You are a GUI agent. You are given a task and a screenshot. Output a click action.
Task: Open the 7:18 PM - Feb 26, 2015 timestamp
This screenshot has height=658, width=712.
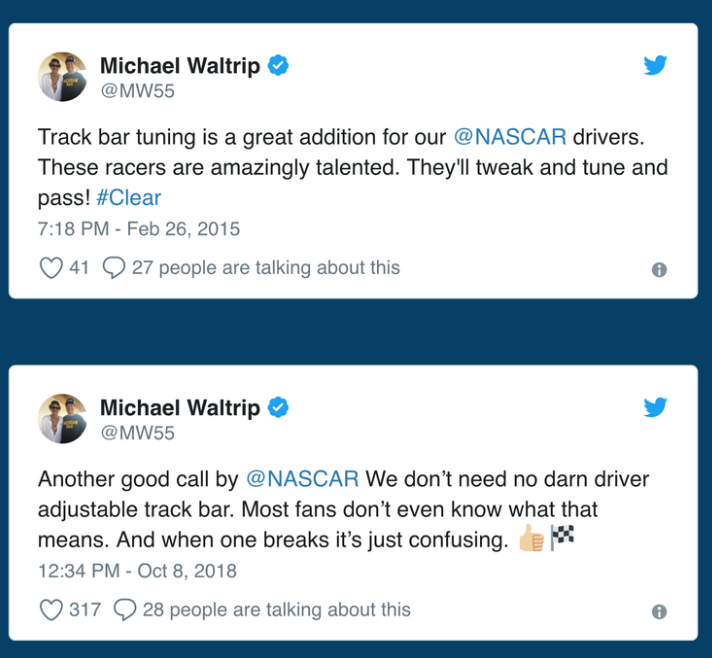[139, 229]
